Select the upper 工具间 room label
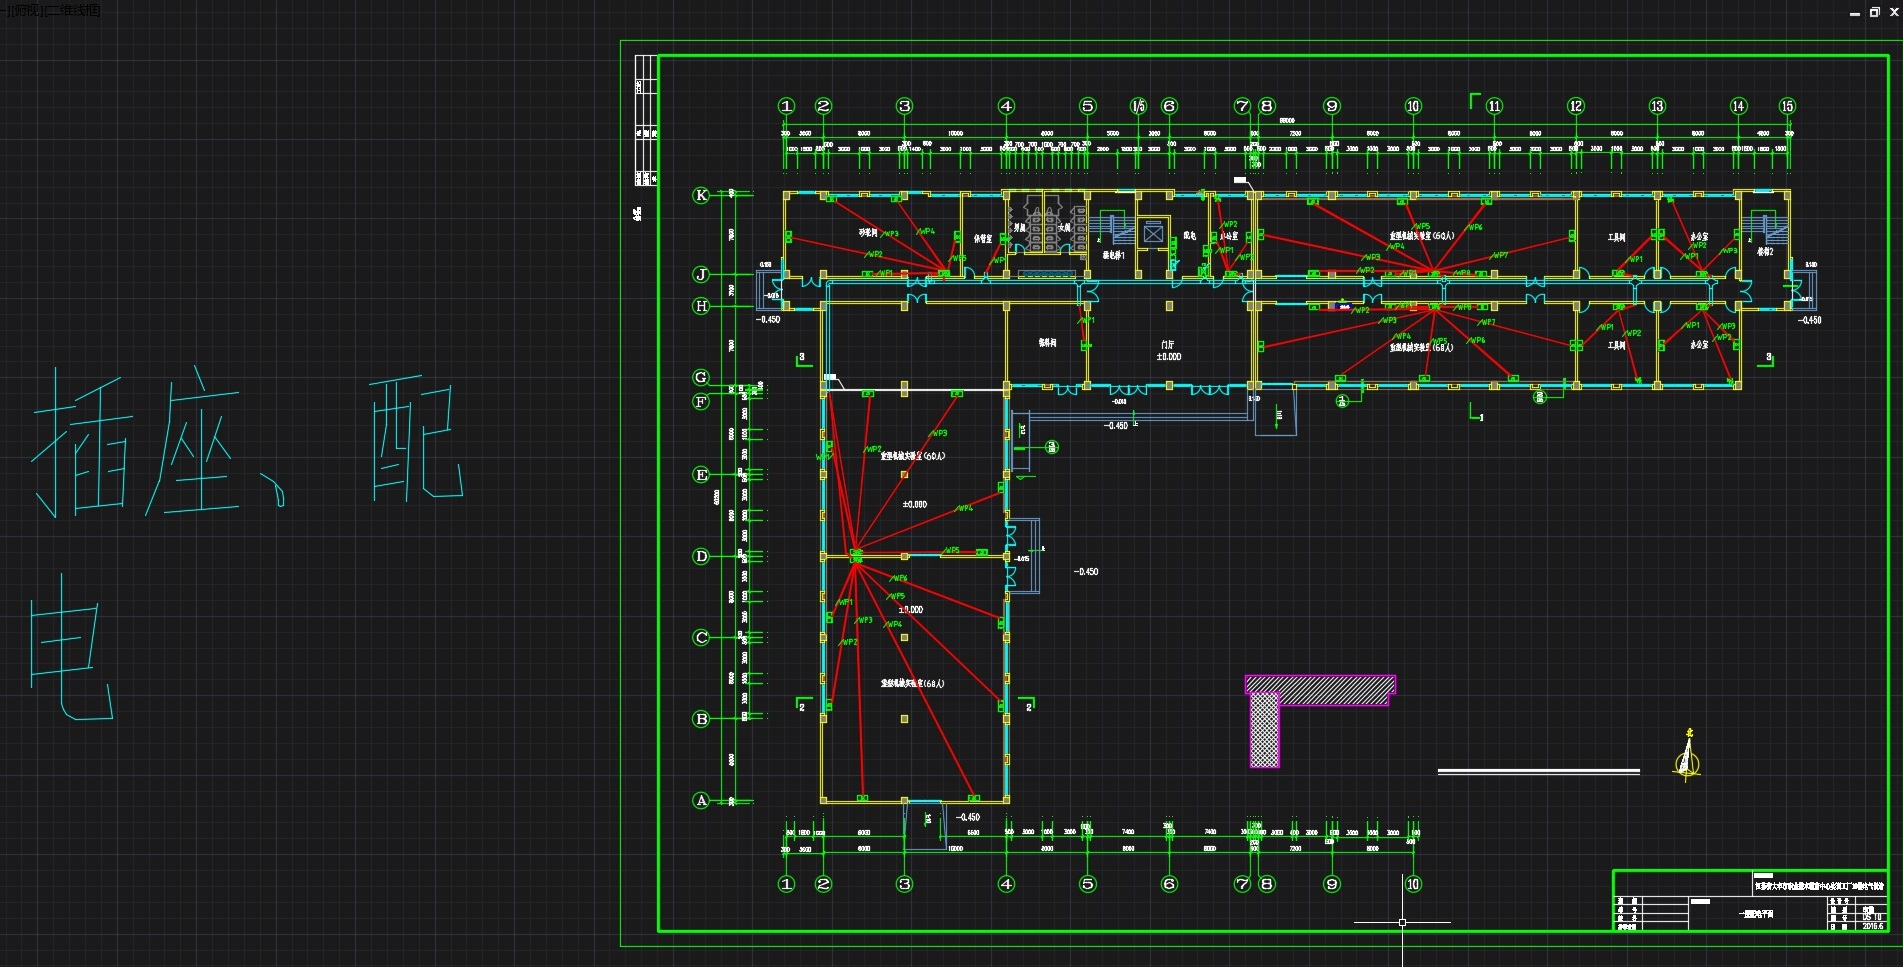This screenshot has height=967, width=1903. pos(1616,238)
